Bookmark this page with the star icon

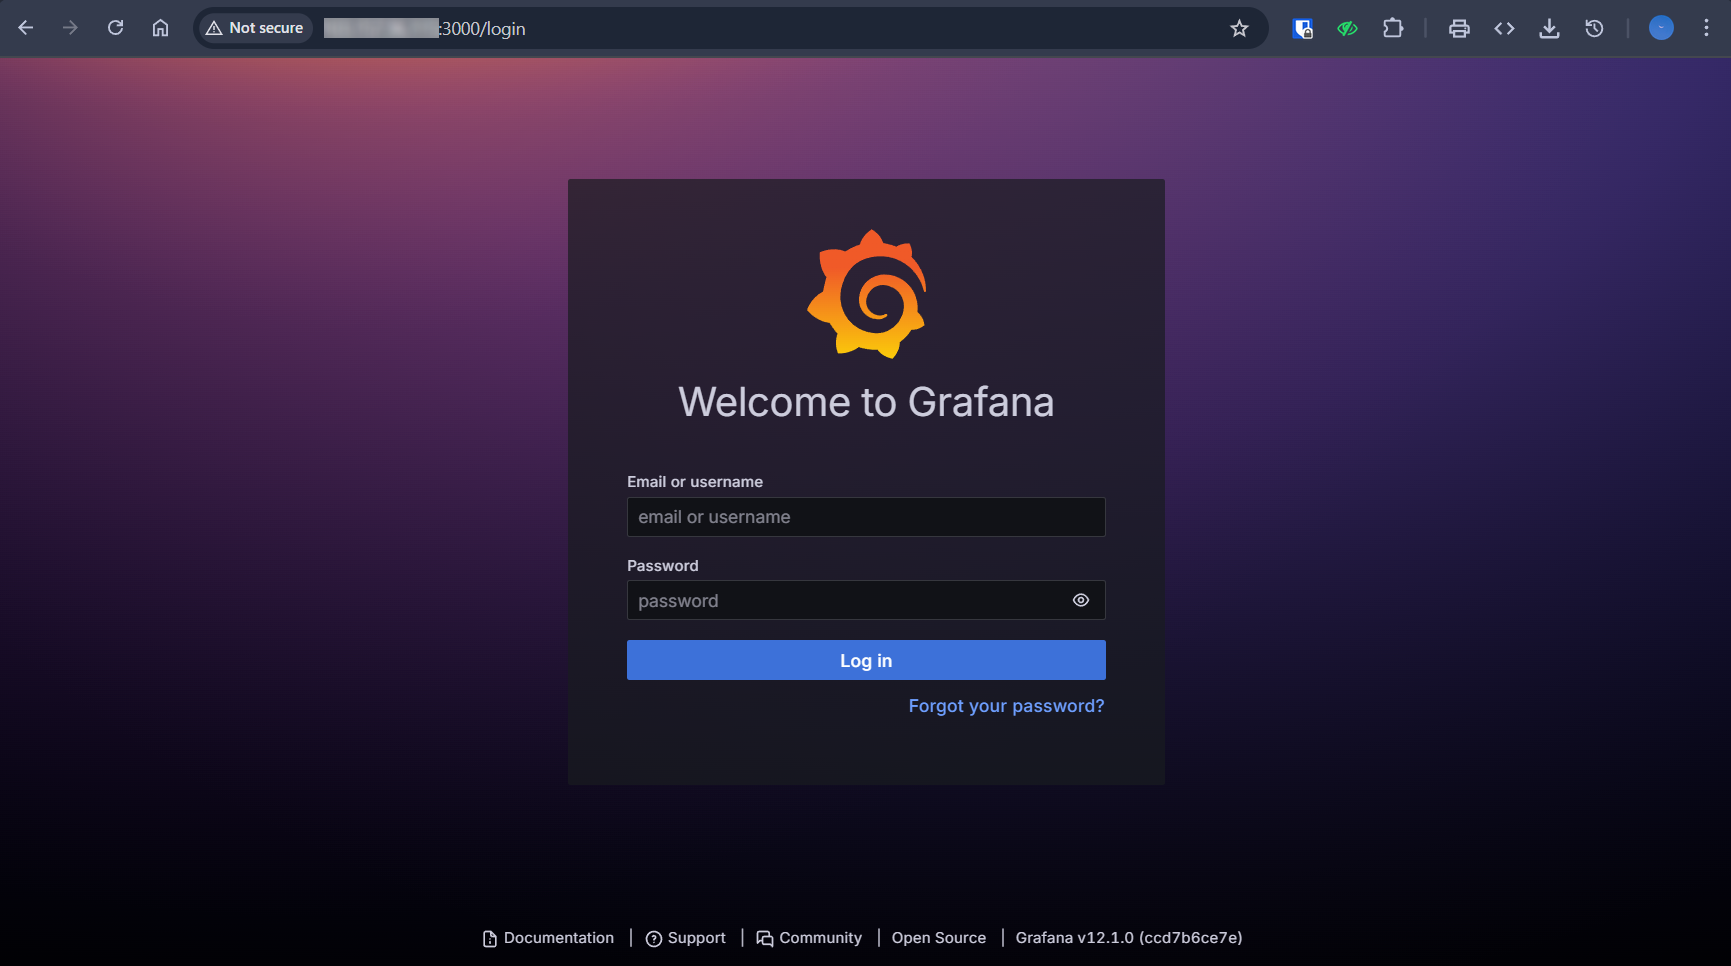coord(1239,28)
